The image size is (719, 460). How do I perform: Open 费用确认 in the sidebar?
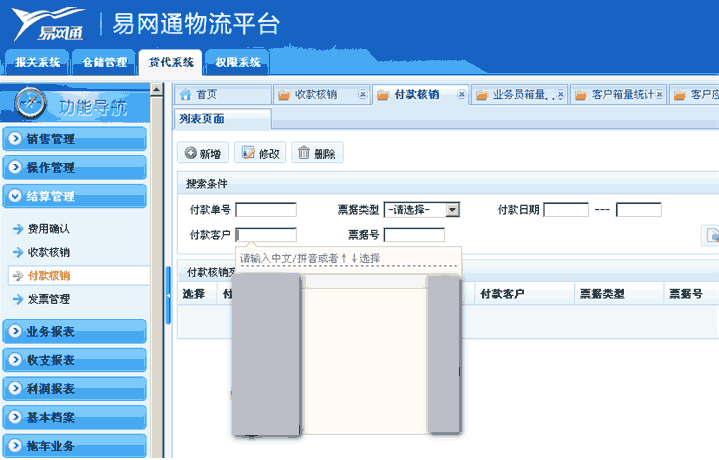[x=49, y=228]
